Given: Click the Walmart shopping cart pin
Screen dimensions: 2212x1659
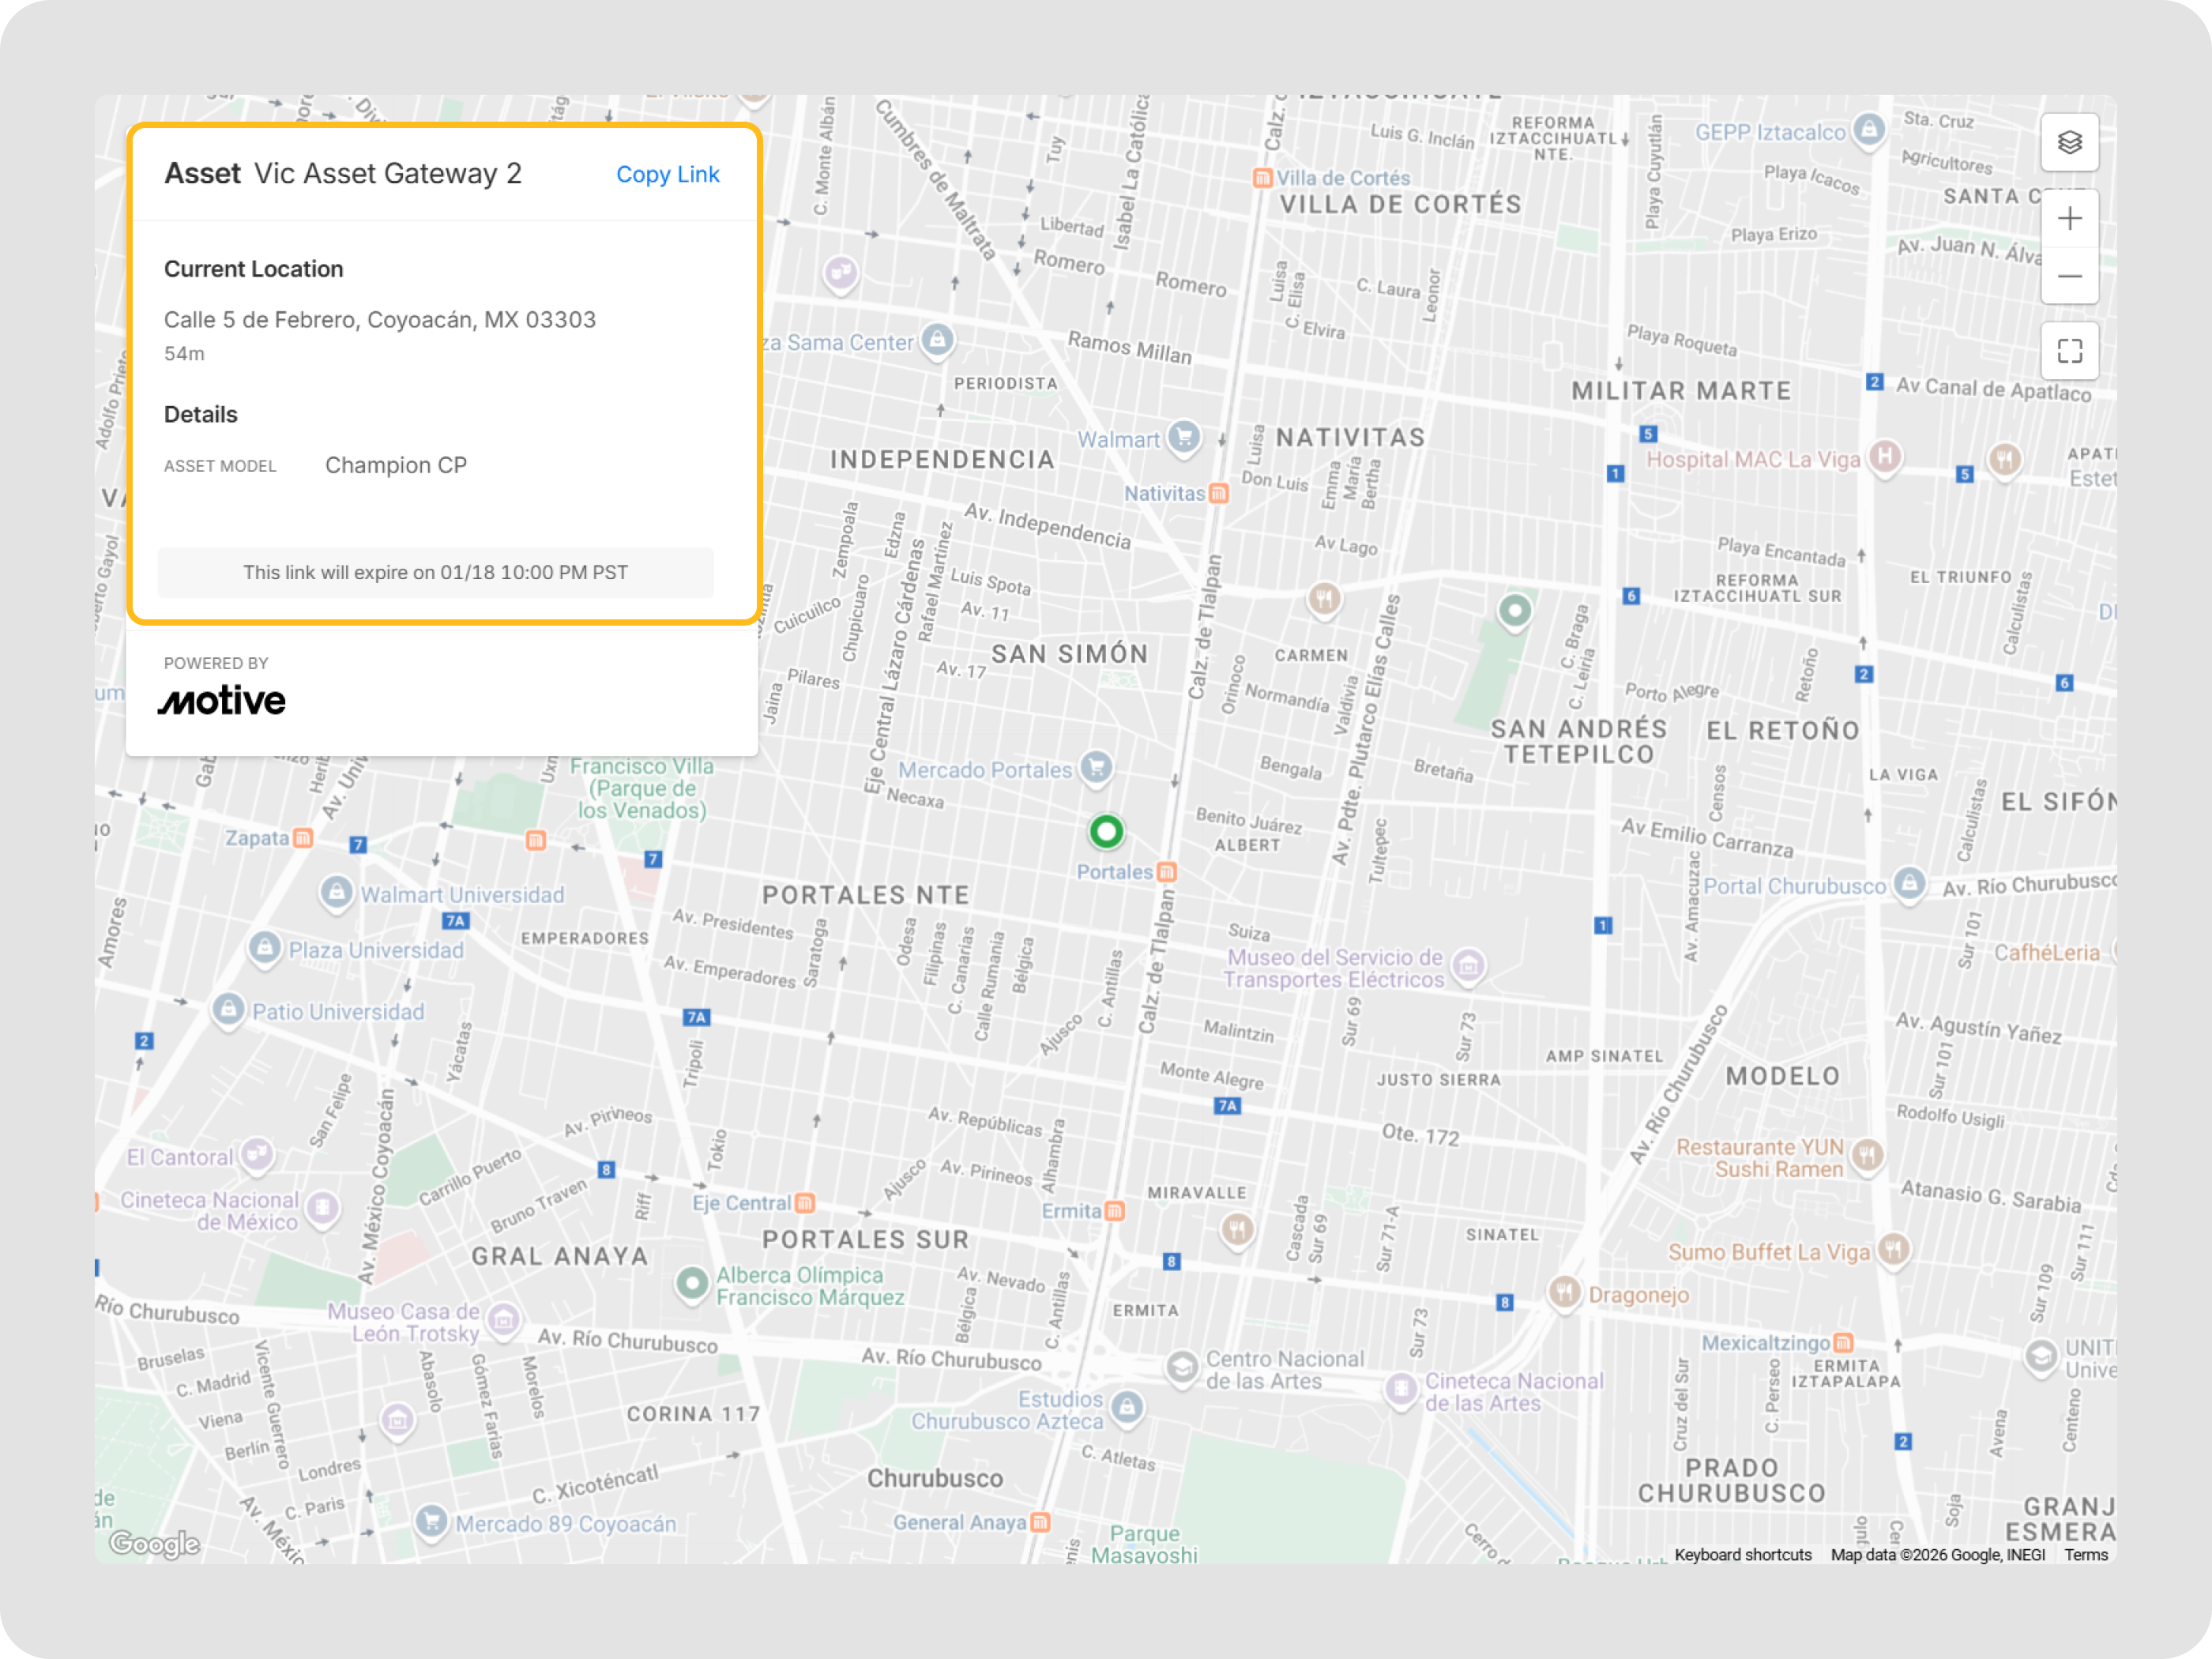Looking at the screenshot, I should click(x=1184, y=437).
